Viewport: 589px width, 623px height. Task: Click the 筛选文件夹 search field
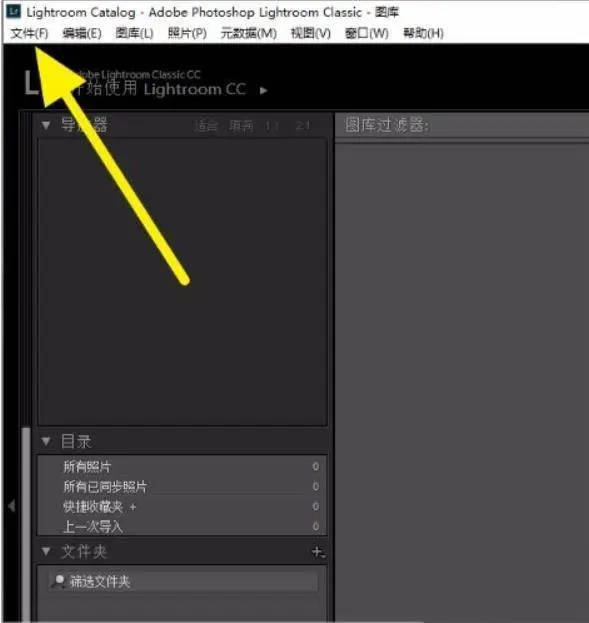pyautogui.click(x=183, y=582)
